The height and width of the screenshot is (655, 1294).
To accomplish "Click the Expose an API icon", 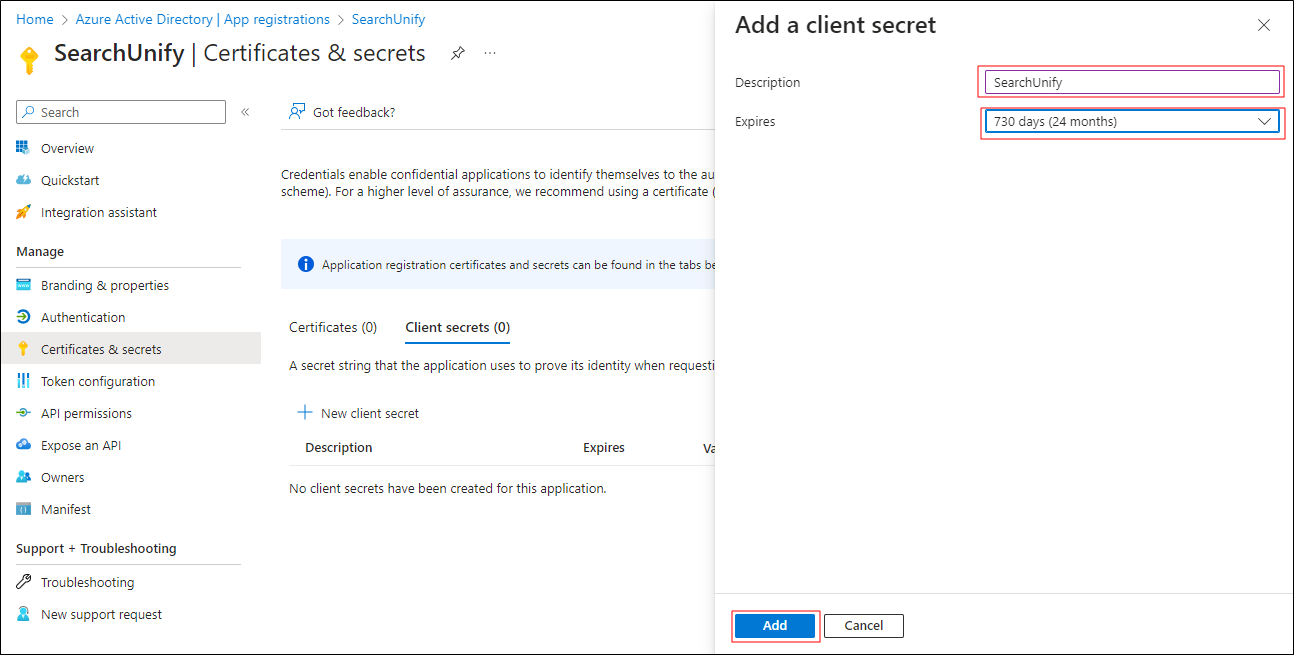I will coord(23,445).
